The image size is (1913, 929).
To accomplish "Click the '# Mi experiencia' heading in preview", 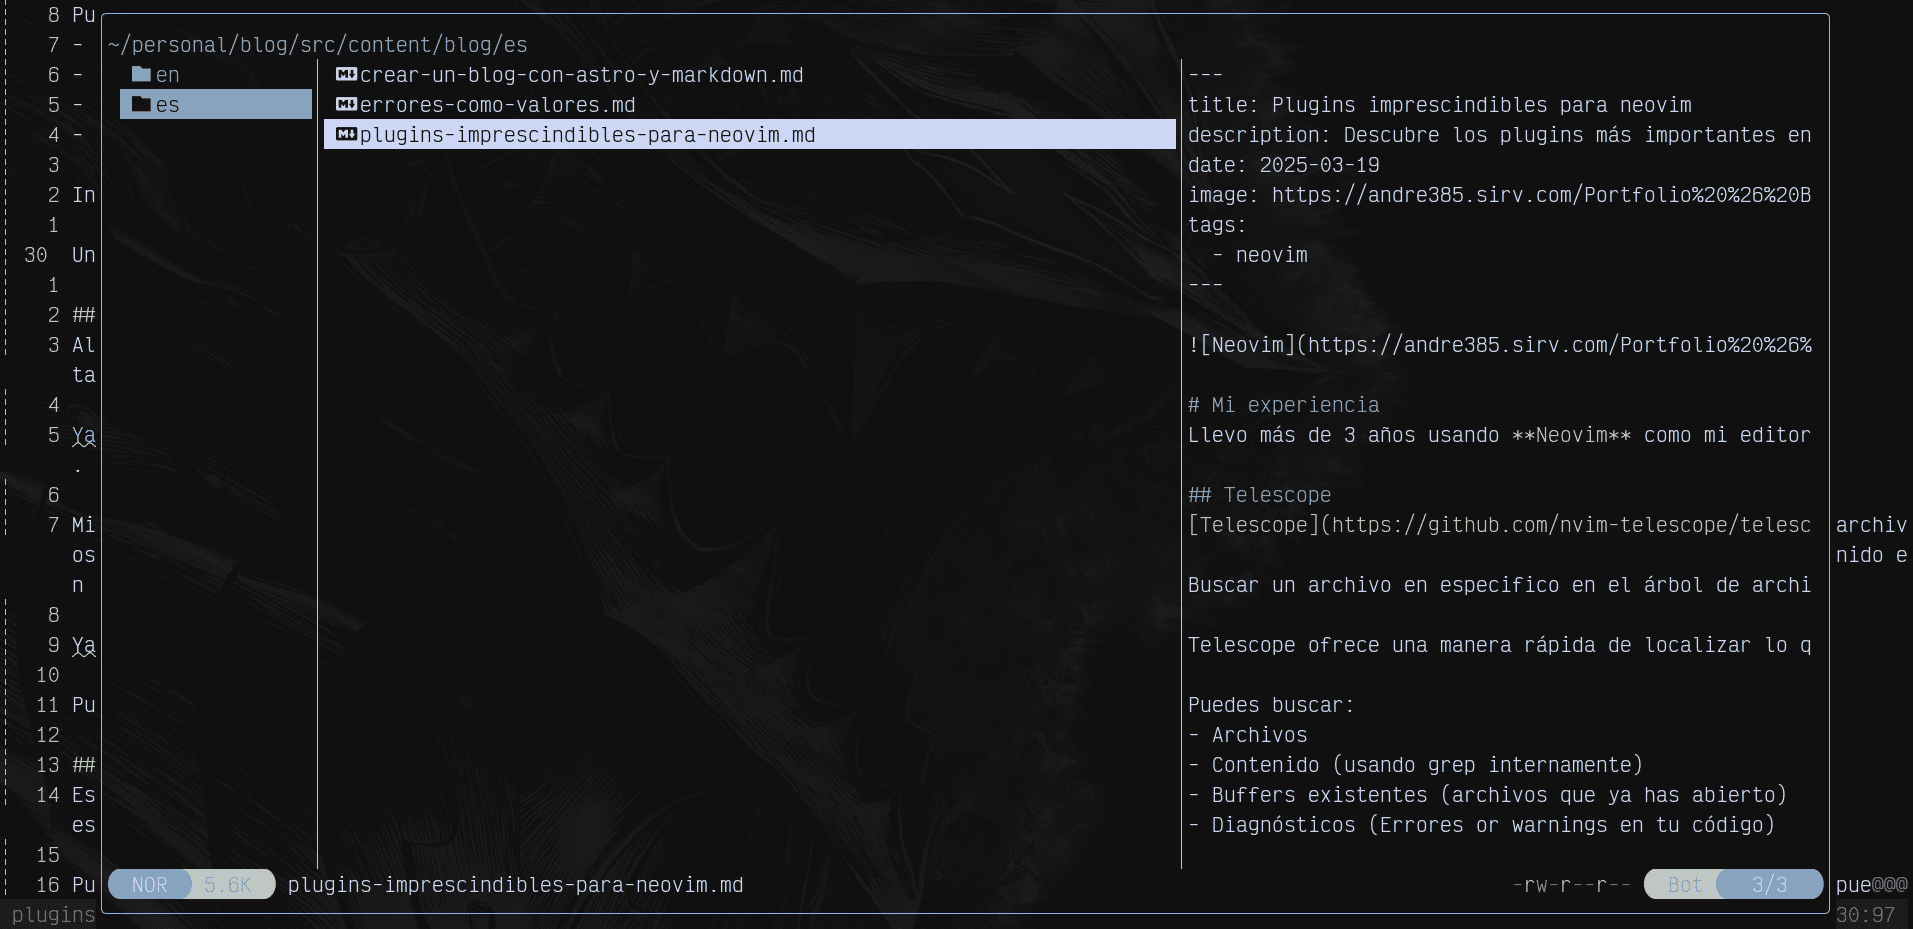I will [x=1283, y=405].
